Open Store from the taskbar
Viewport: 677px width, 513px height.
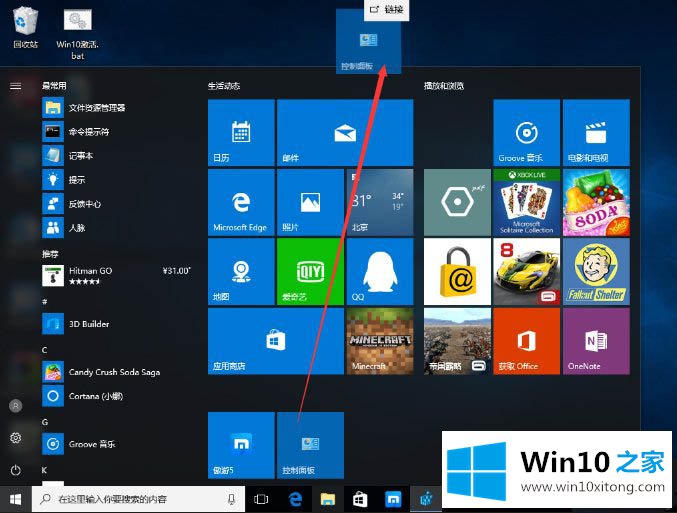(x=360, y=500)
